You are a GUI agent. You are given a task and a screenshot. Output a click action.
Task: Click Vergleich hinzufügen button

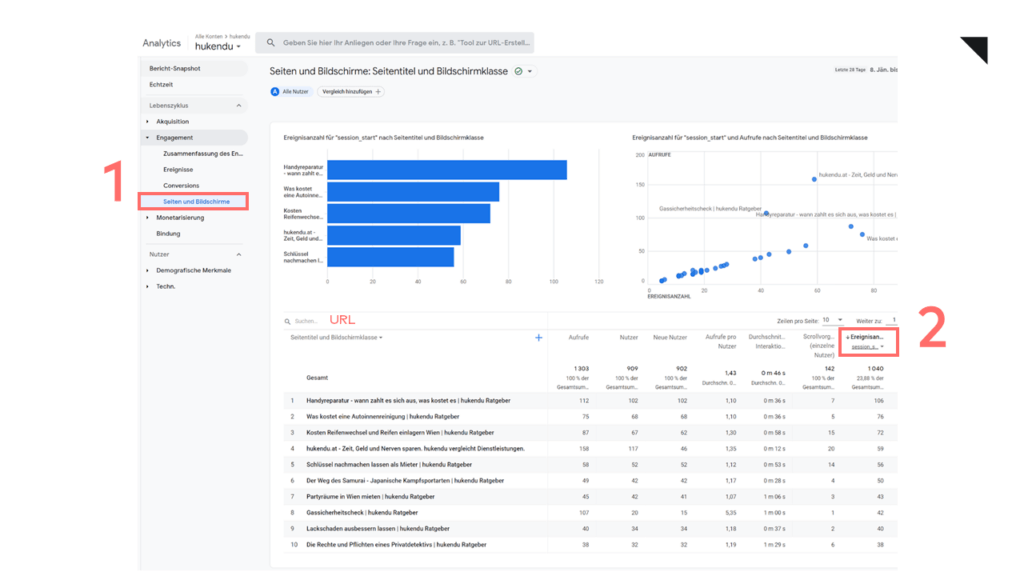pyautogui.click(x=351, y=92)
